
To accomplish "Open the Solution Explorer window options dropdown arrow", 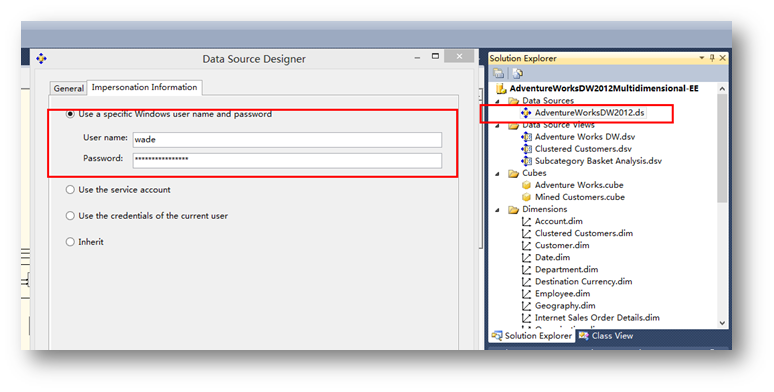I will (701, 58).
